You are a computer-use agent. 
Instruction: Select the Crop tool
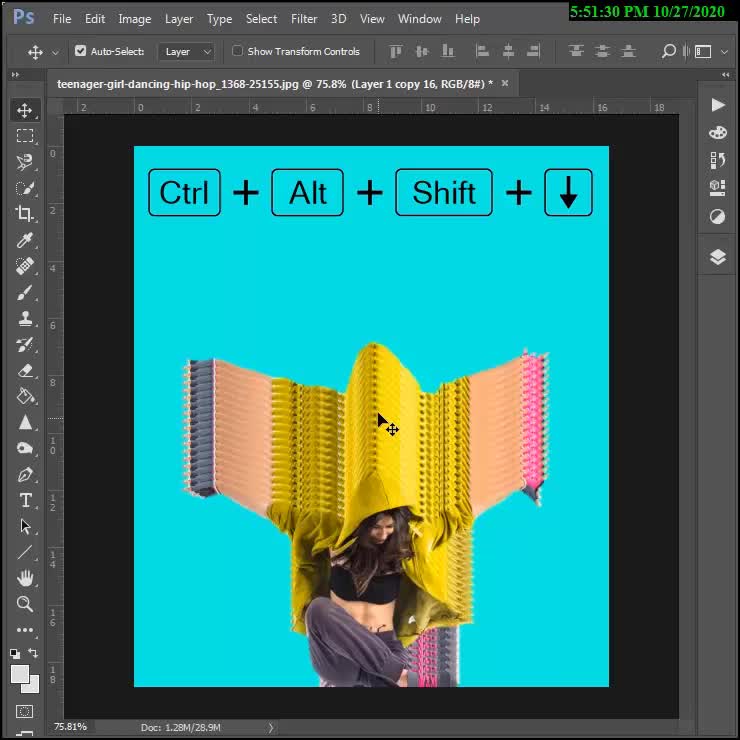25,213
